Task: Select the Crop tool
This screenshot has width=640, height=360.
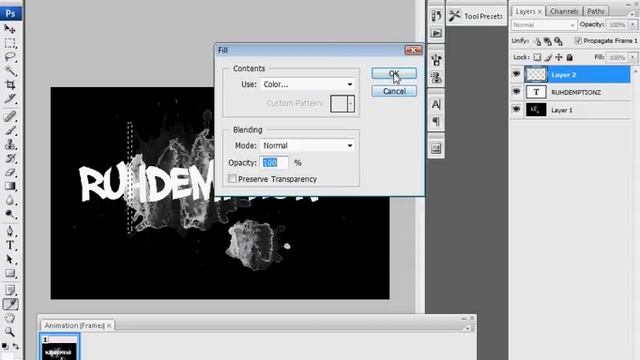Action: (x=10, y=84)
